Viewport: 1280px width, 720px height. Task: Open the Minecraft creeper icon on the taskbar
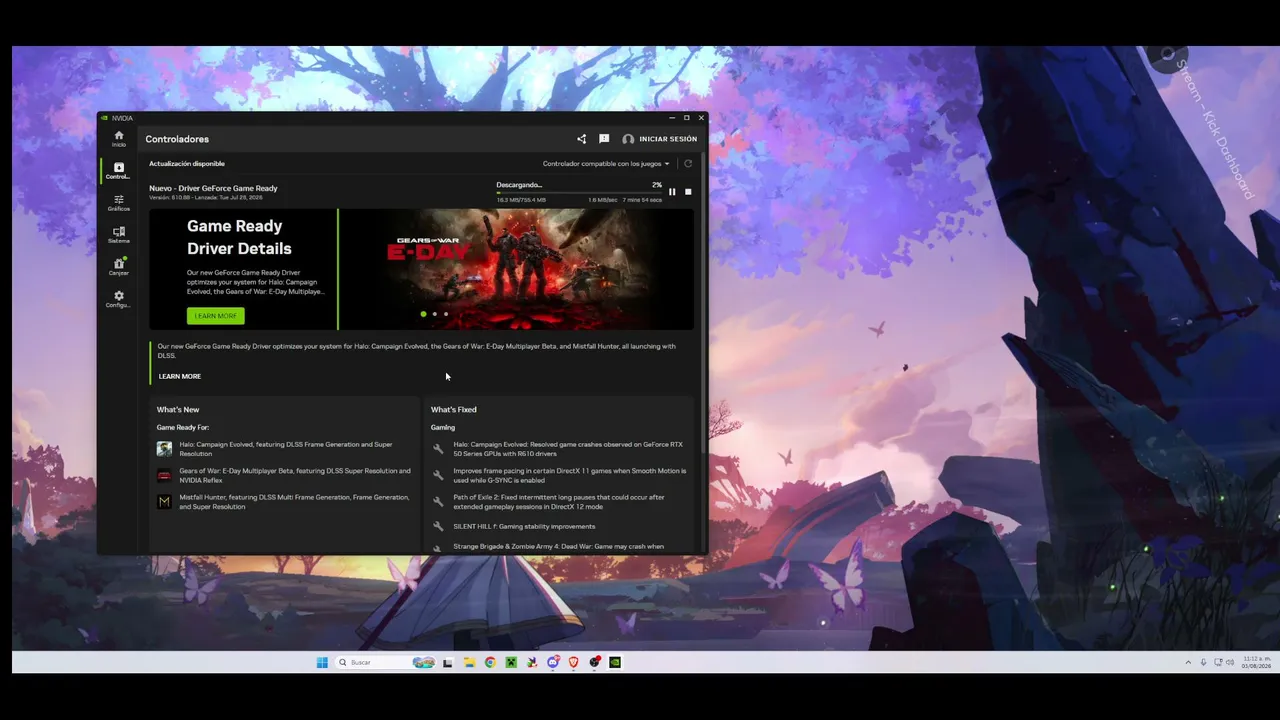pyautogui.click(x=511, y=662)
